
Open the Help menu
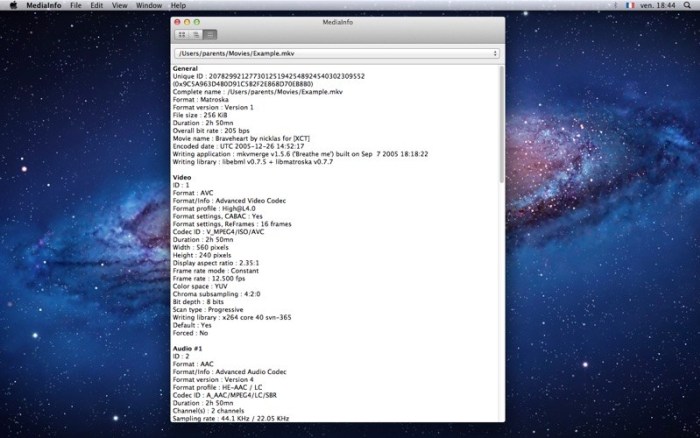[x=179, y=5]
